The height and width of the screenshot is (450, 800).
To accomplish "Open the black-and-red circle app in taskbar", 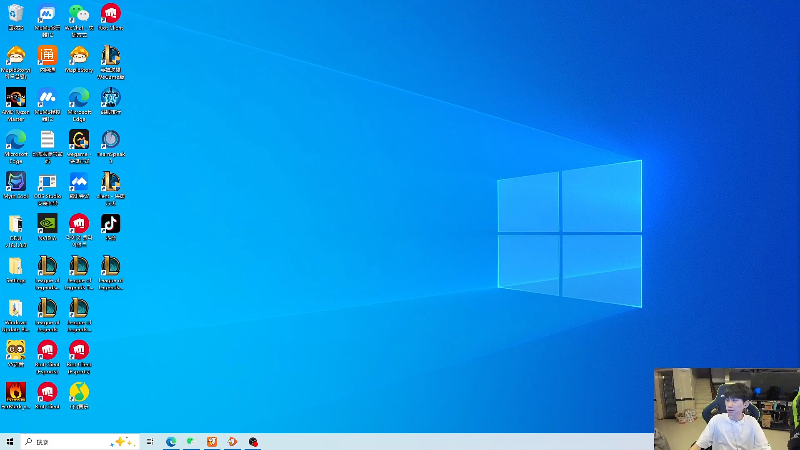I will pyautogui.click(x=253, y=442).
